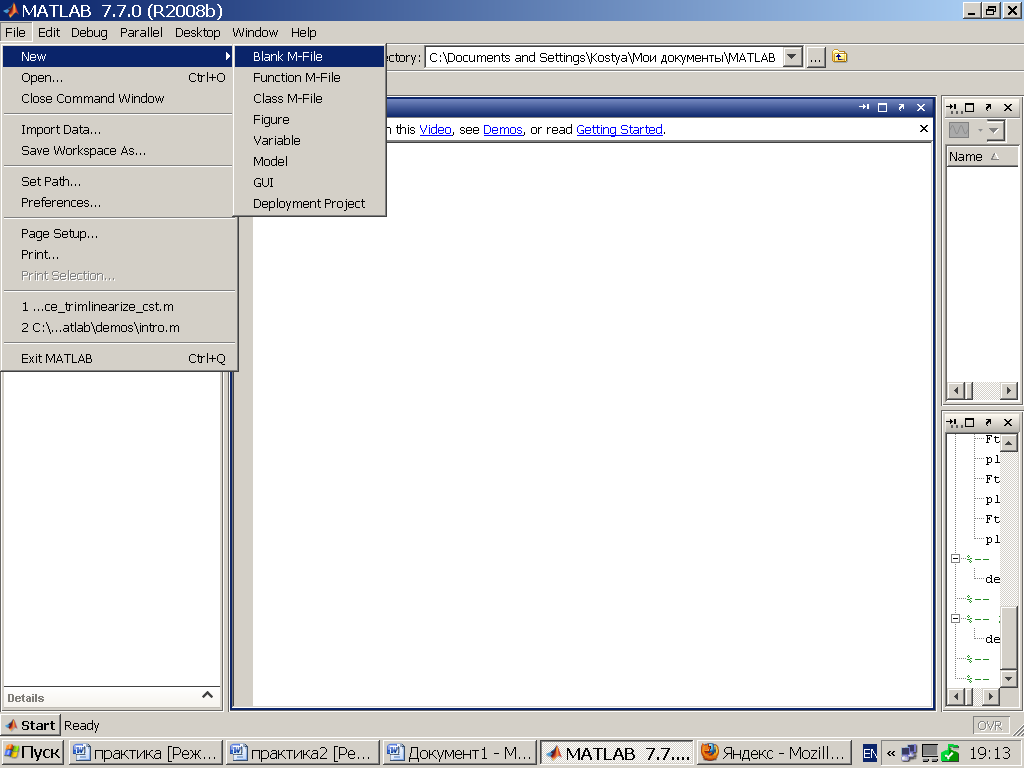Open the Window menu
Image resolution: width=1024 pixels, height=768 pixels.
(x=255, y=33)
